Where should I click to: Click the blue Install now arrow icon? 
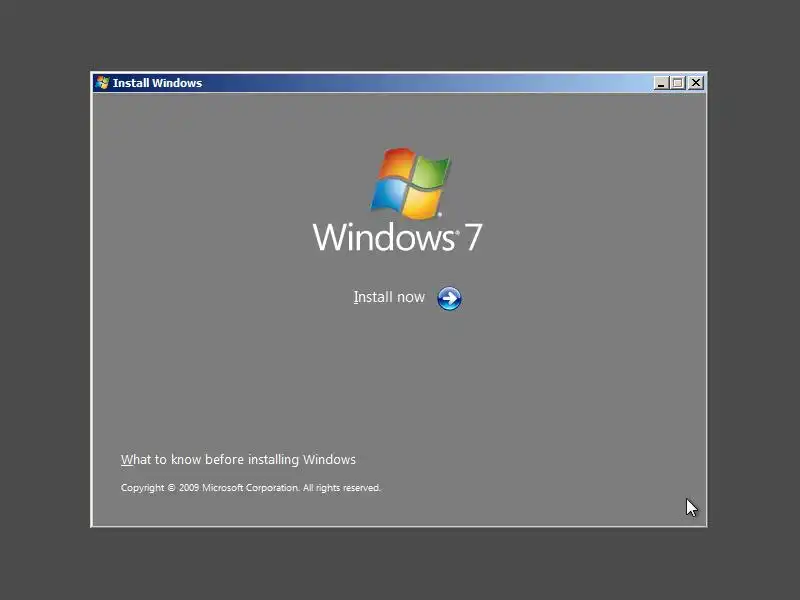[x=449, y=298]
